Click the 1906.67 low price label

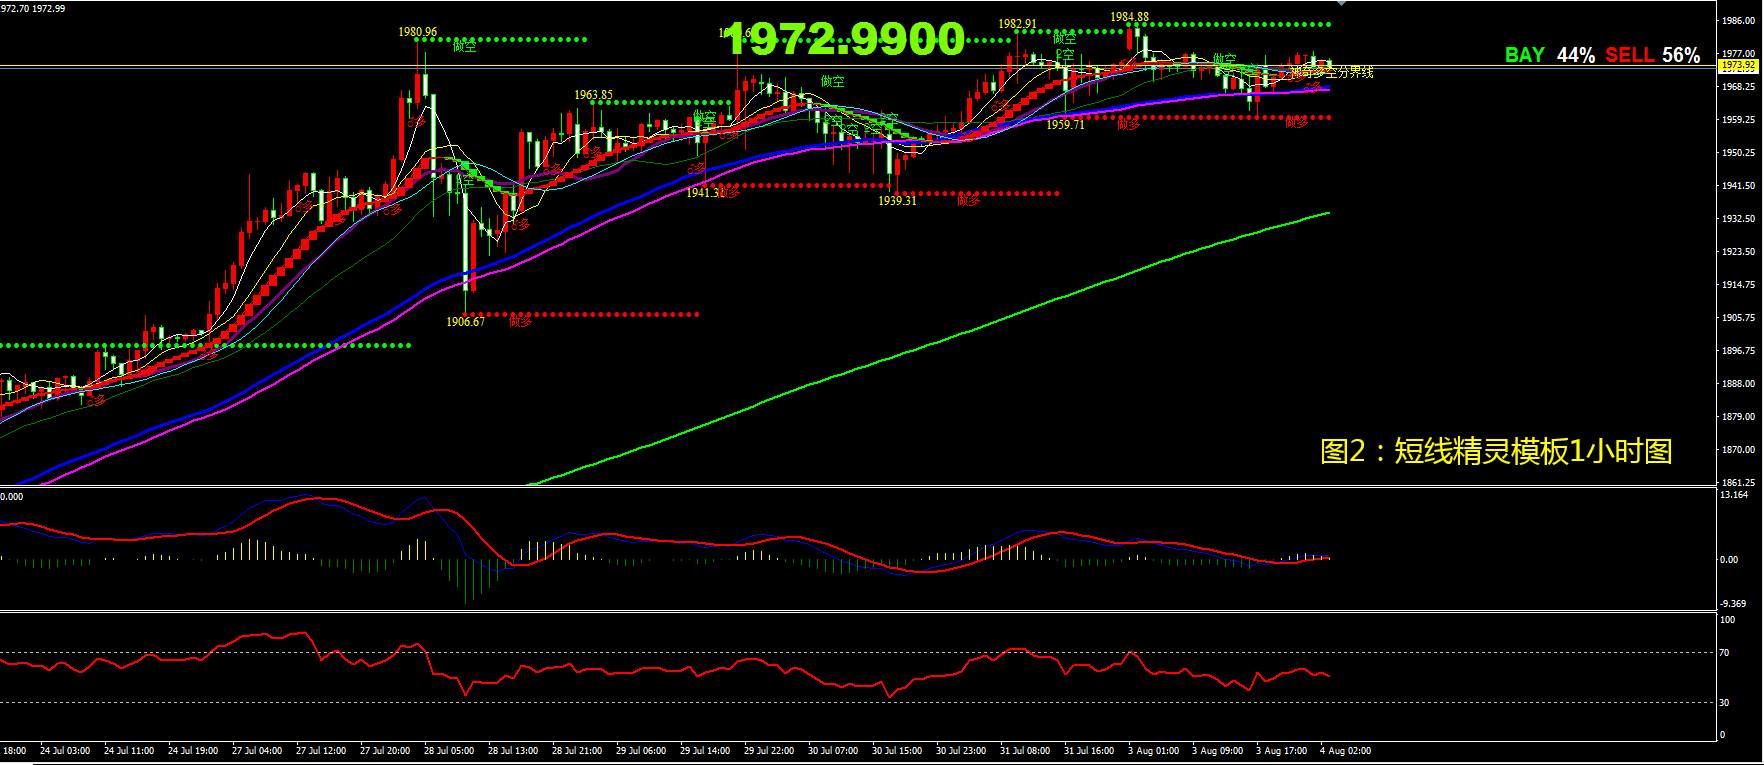(465, 322)
